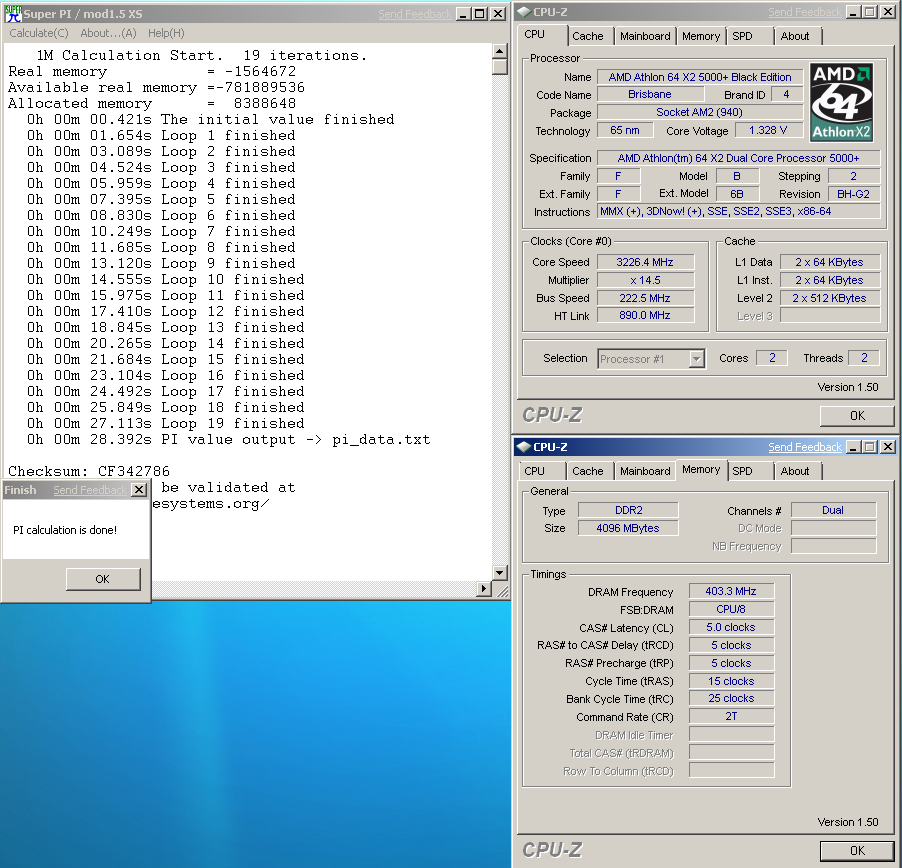
Task: Select Memory tab in bottom CPU-Z
Action: (x=701, y=469)
